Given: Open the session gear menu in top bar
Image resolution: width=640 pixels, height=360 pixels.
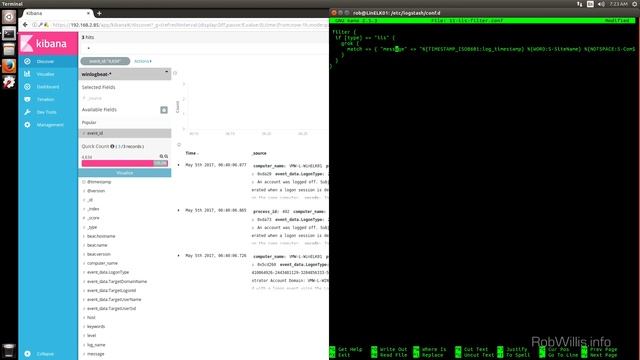Looking at the screenshot, I should pos(635,4).
